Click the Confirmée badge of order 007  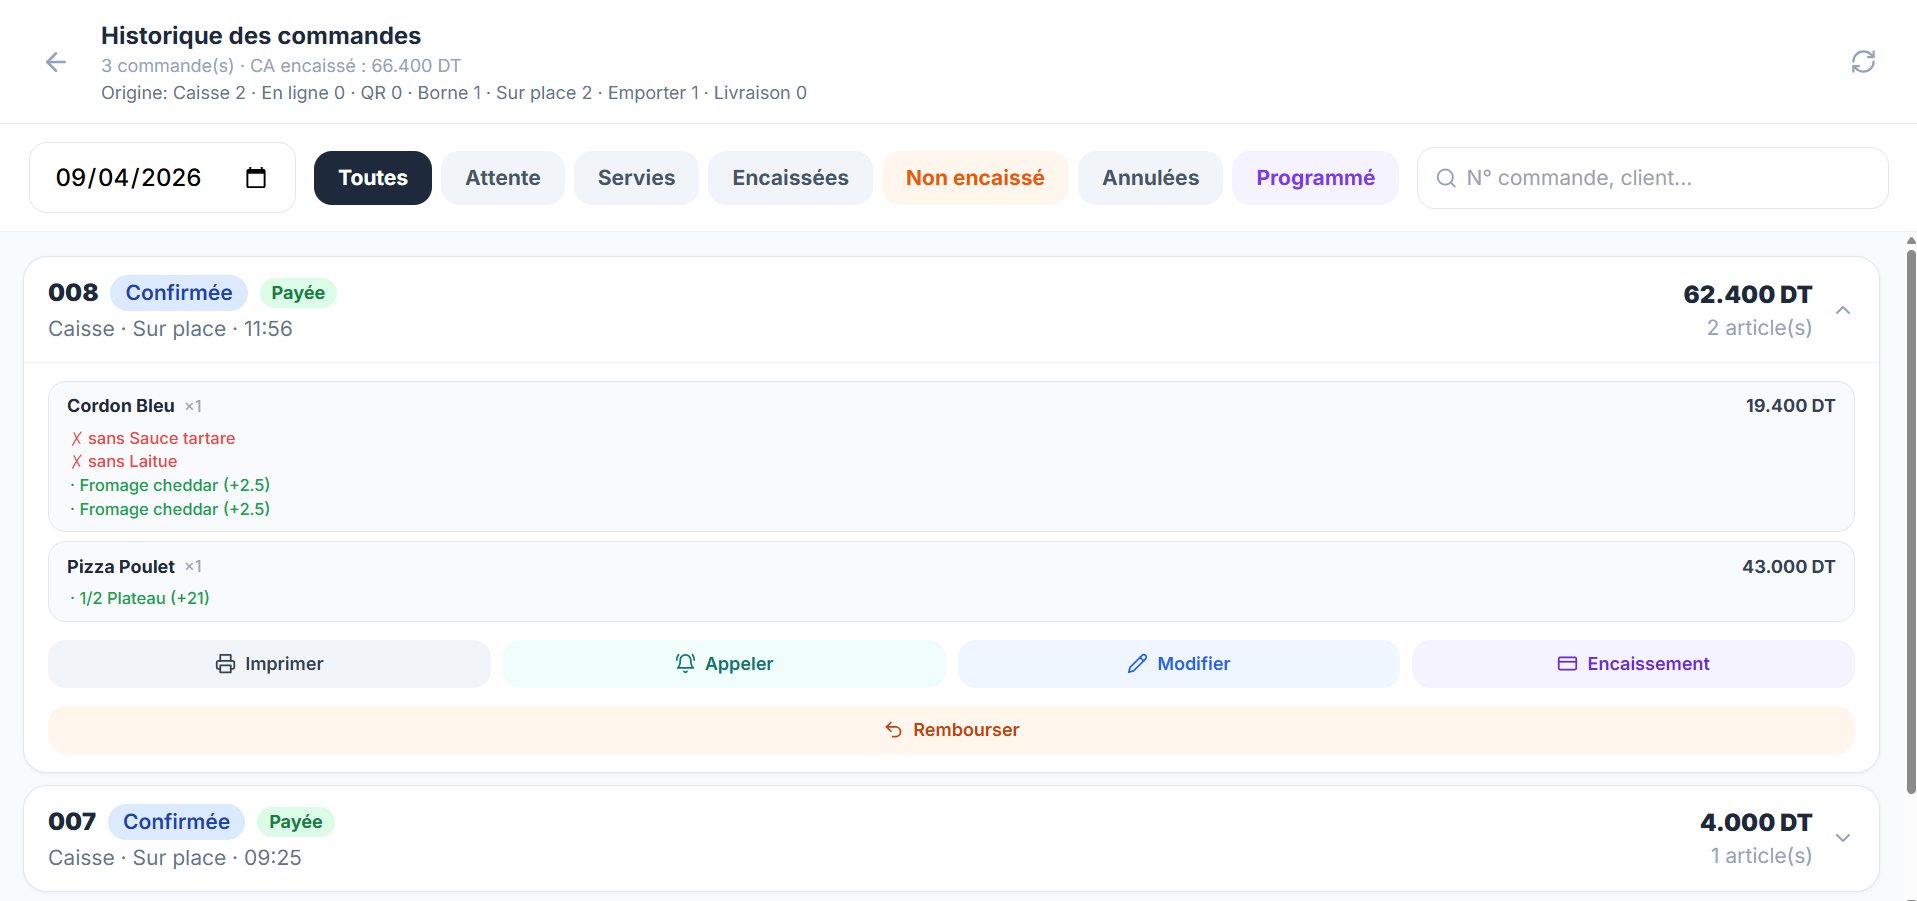coord(176,822)
